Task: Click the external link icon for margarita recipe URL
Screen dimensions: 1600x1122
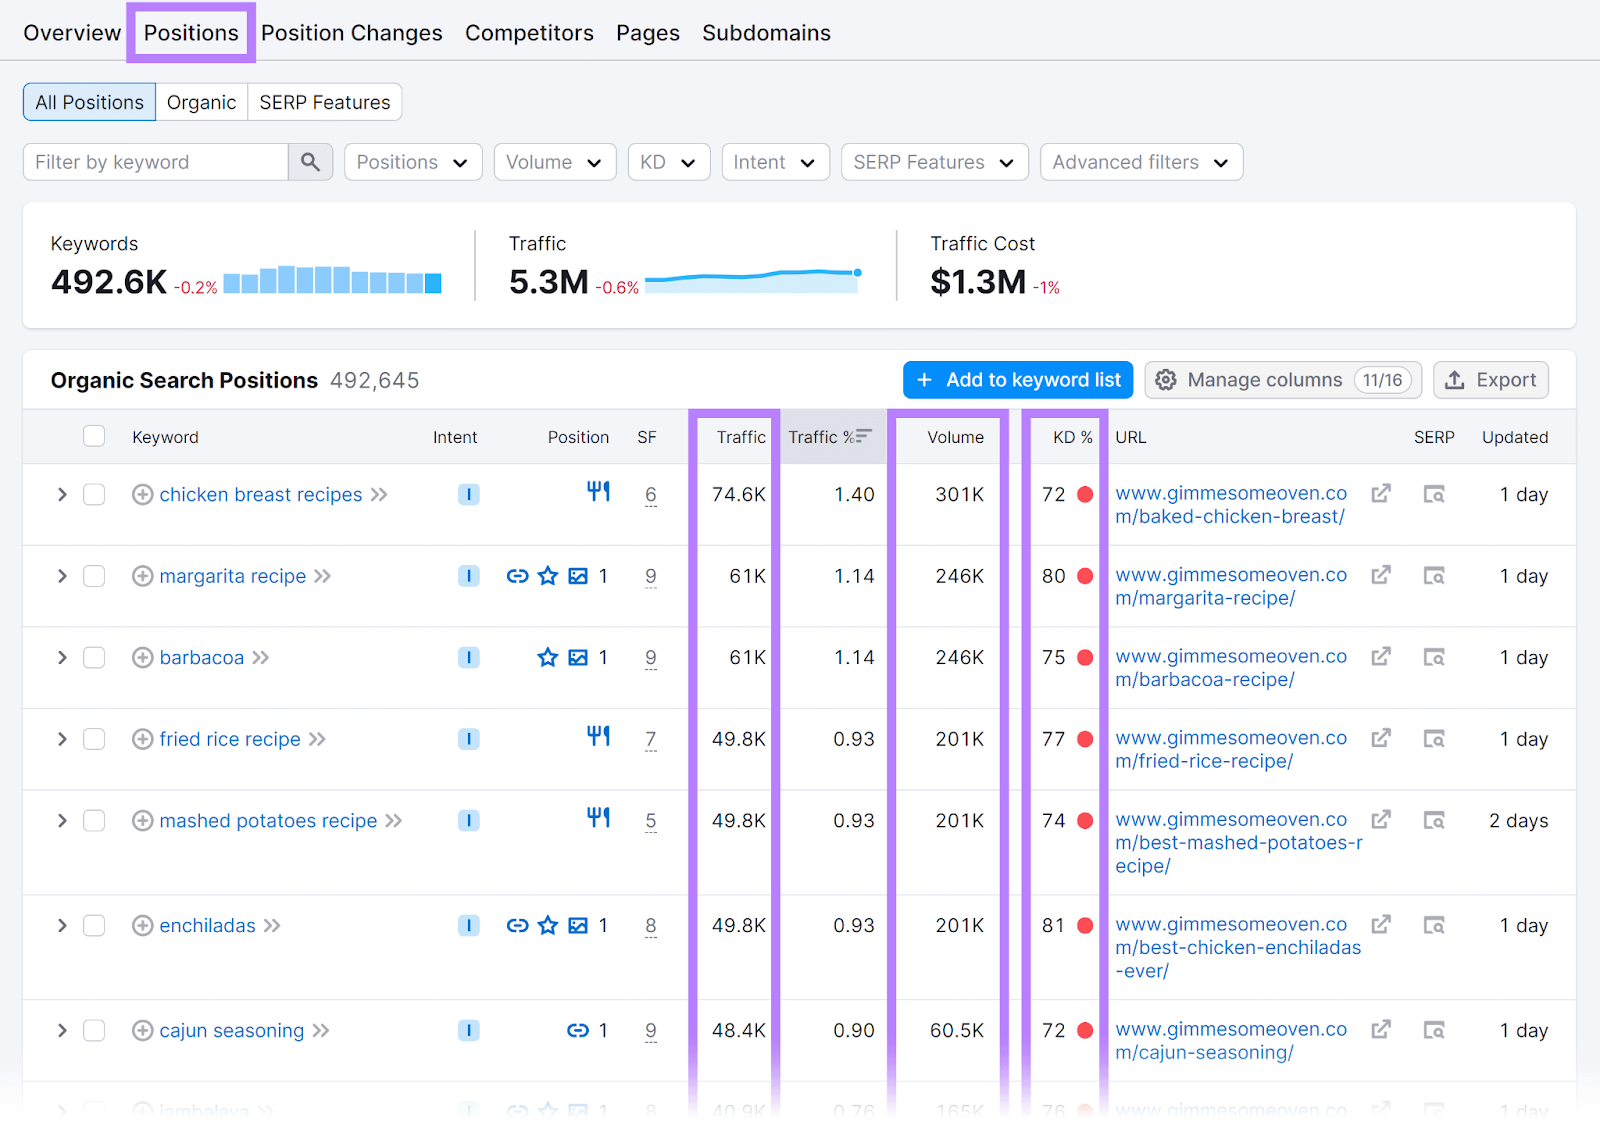Action: [x=1381, y=575]
